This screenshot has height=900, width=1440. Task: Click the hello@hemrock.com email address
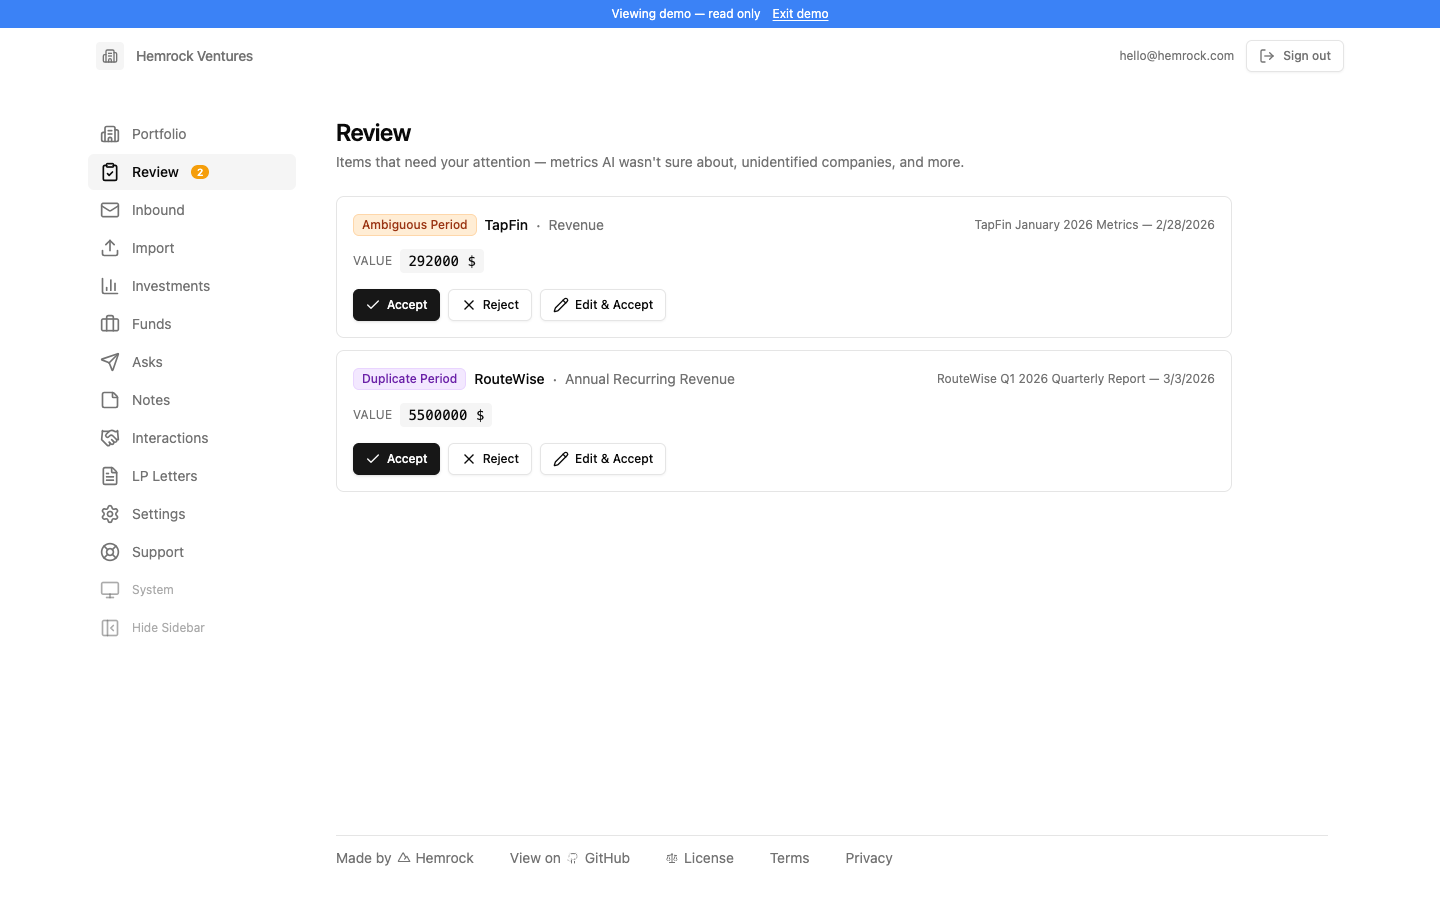(x=1177, y=56)
